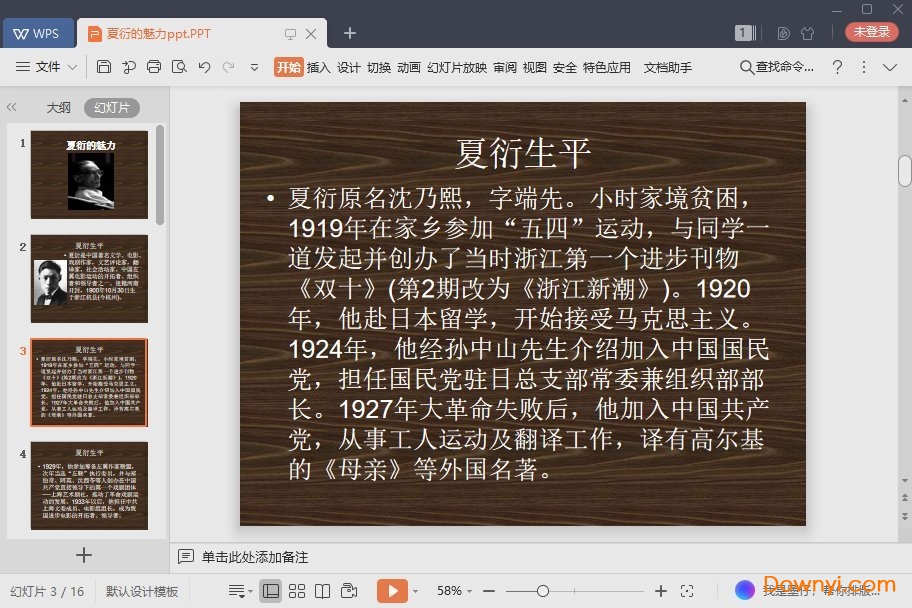Switch to 大纲 outline view

click(x=58, y=108)
